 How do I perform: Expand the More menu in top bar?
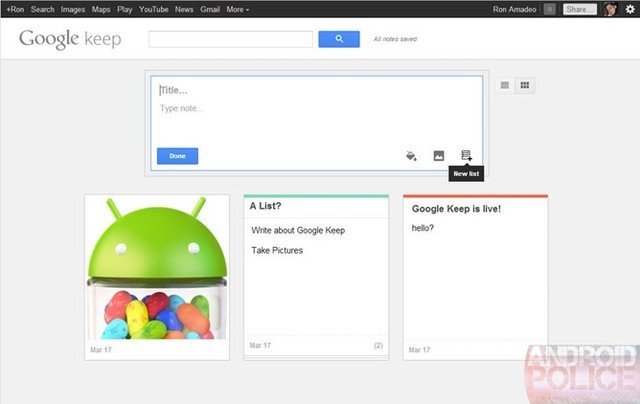point(238,9)
